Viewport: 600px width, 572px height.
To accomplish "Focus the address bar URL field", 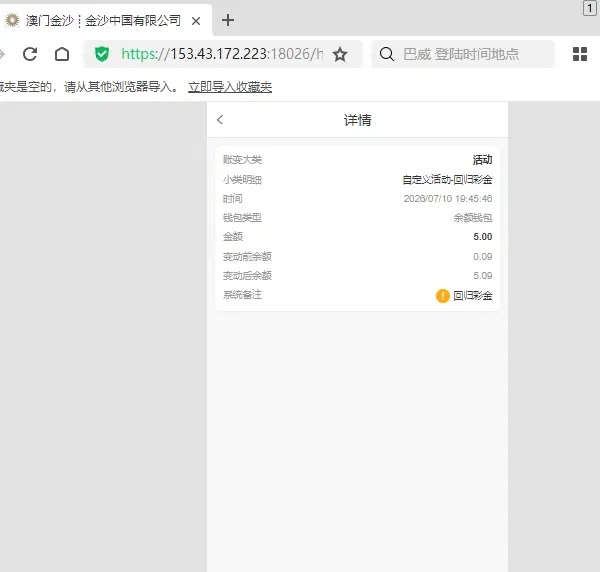I will pyautogui.click(x=222, y=54).
